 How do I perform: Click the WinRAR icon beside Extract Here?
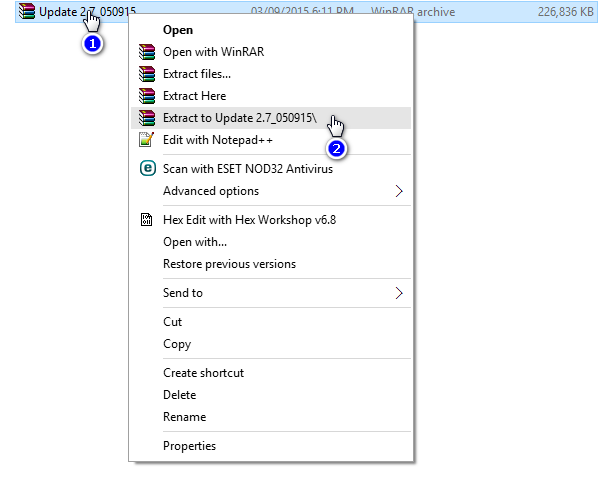147,96
